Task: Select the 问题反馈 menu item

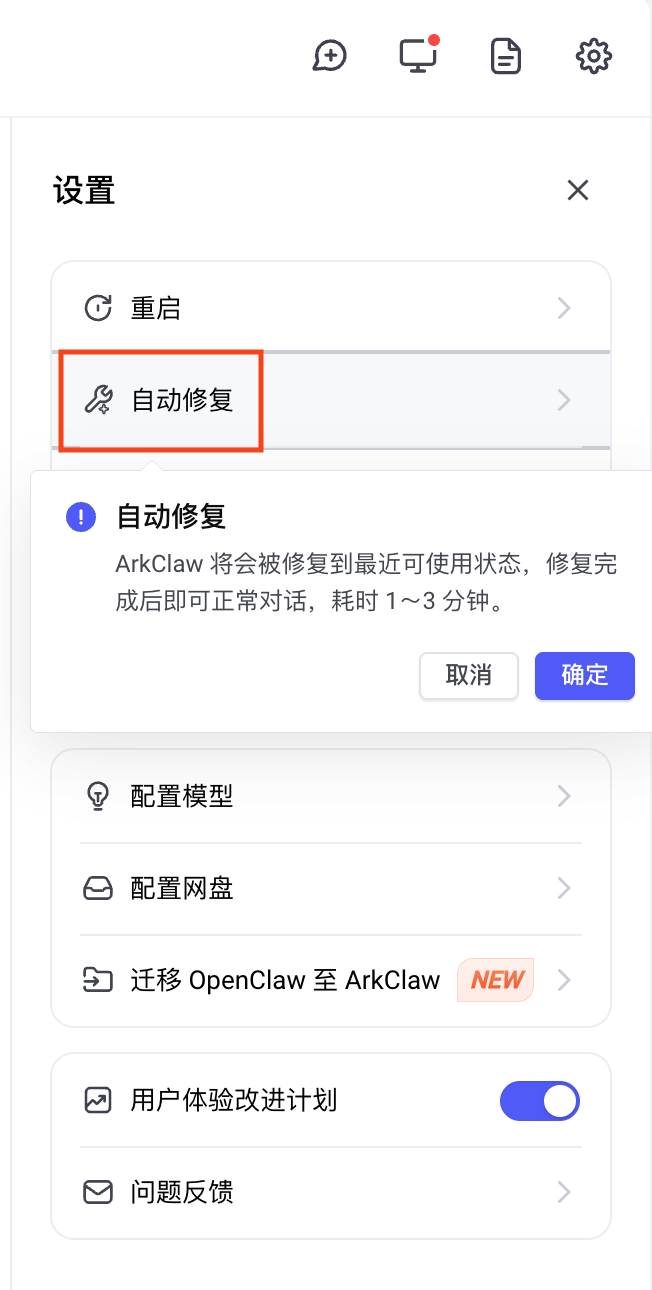Action: pos(182,1192)
